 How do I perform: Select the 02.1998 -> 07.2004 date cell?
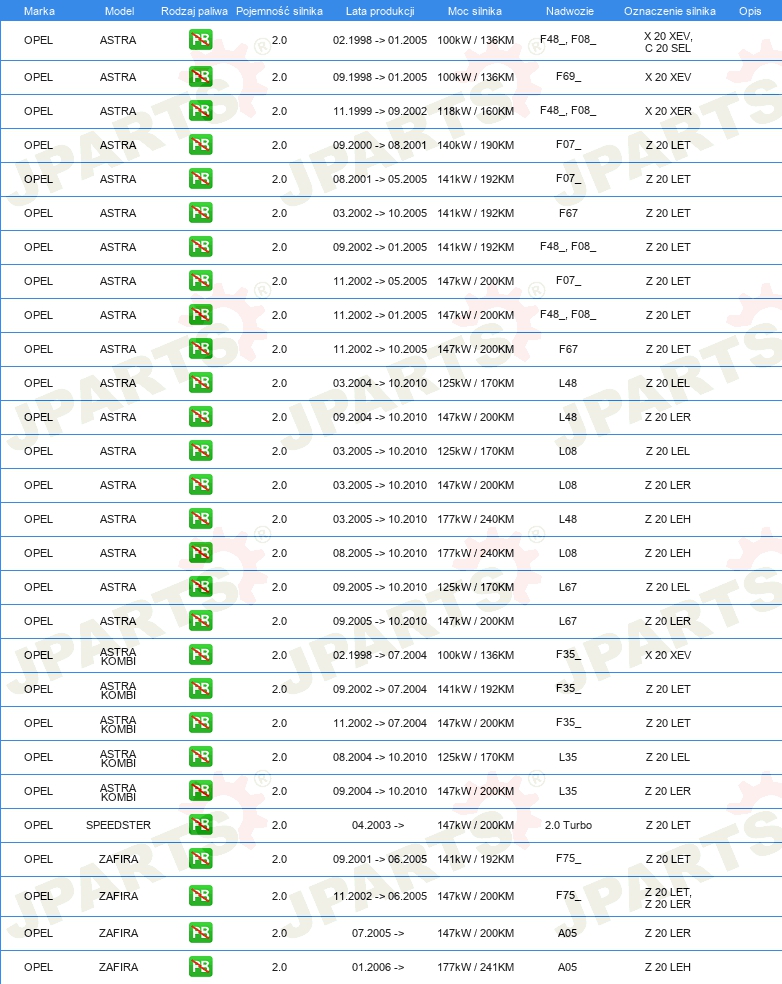(x=380, y=655)
